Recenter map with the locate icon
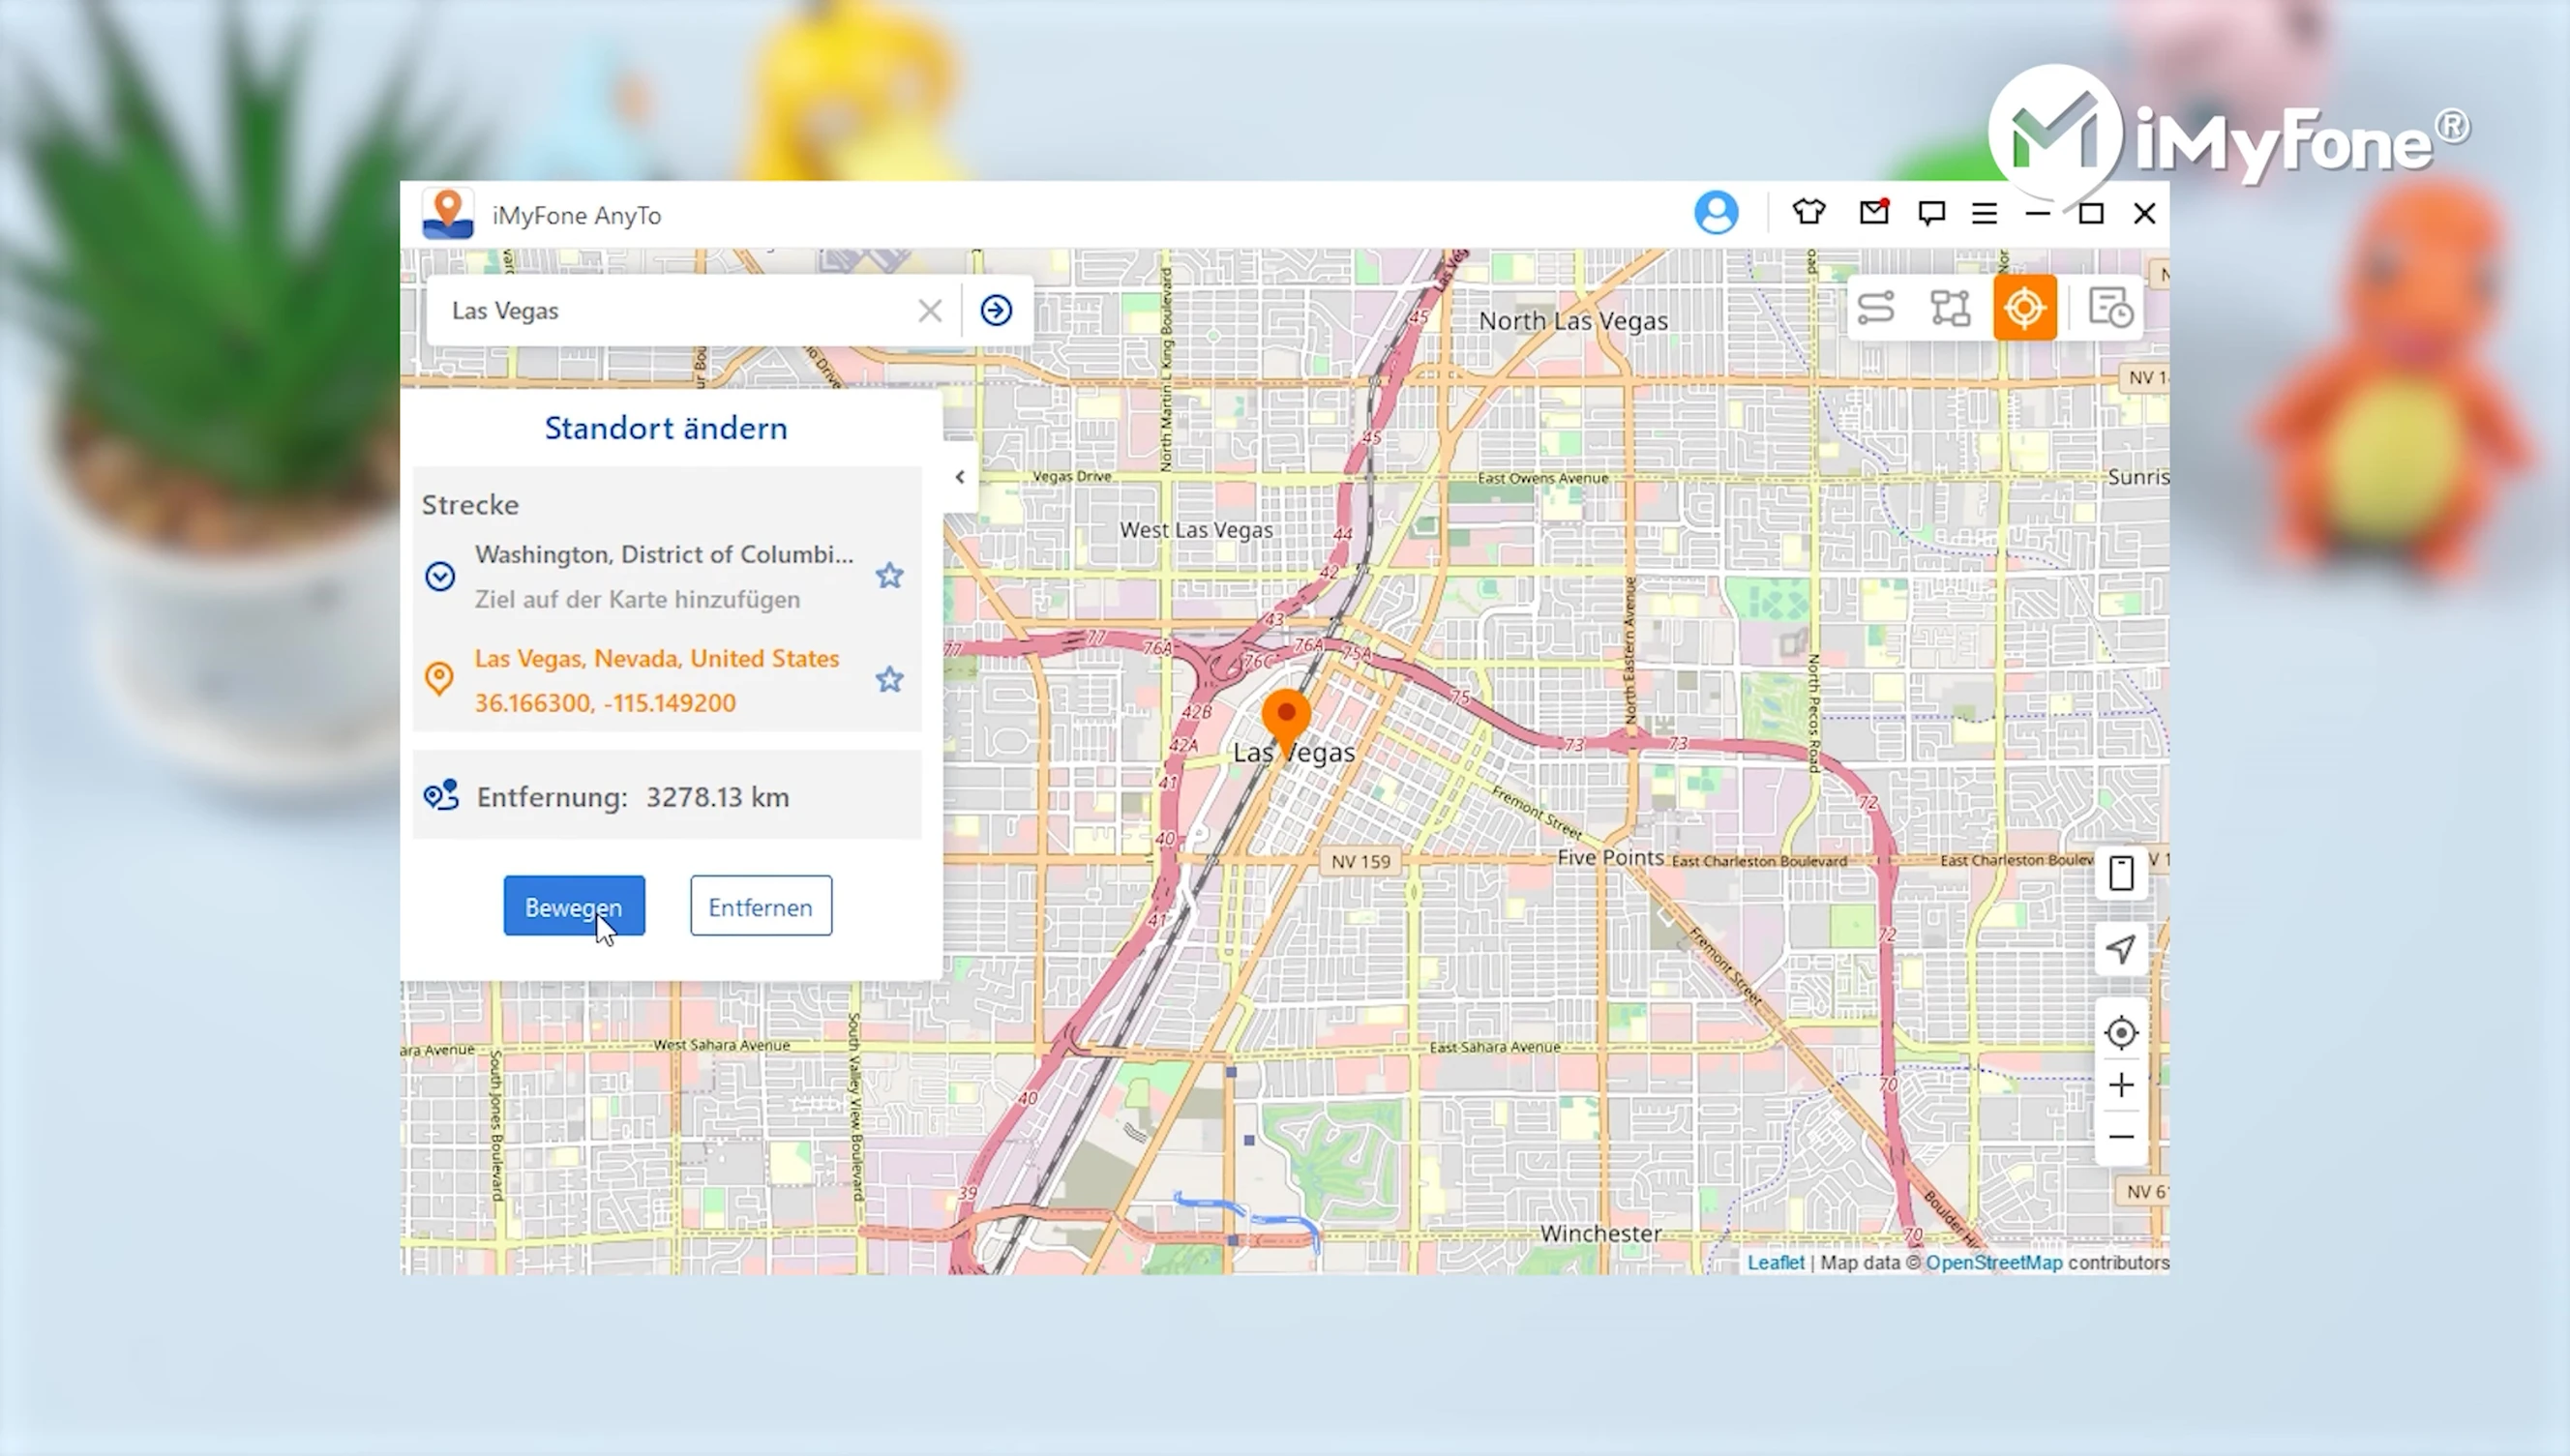The width and height of the screenshot is (2570, 1456). pos(2121,1032)
